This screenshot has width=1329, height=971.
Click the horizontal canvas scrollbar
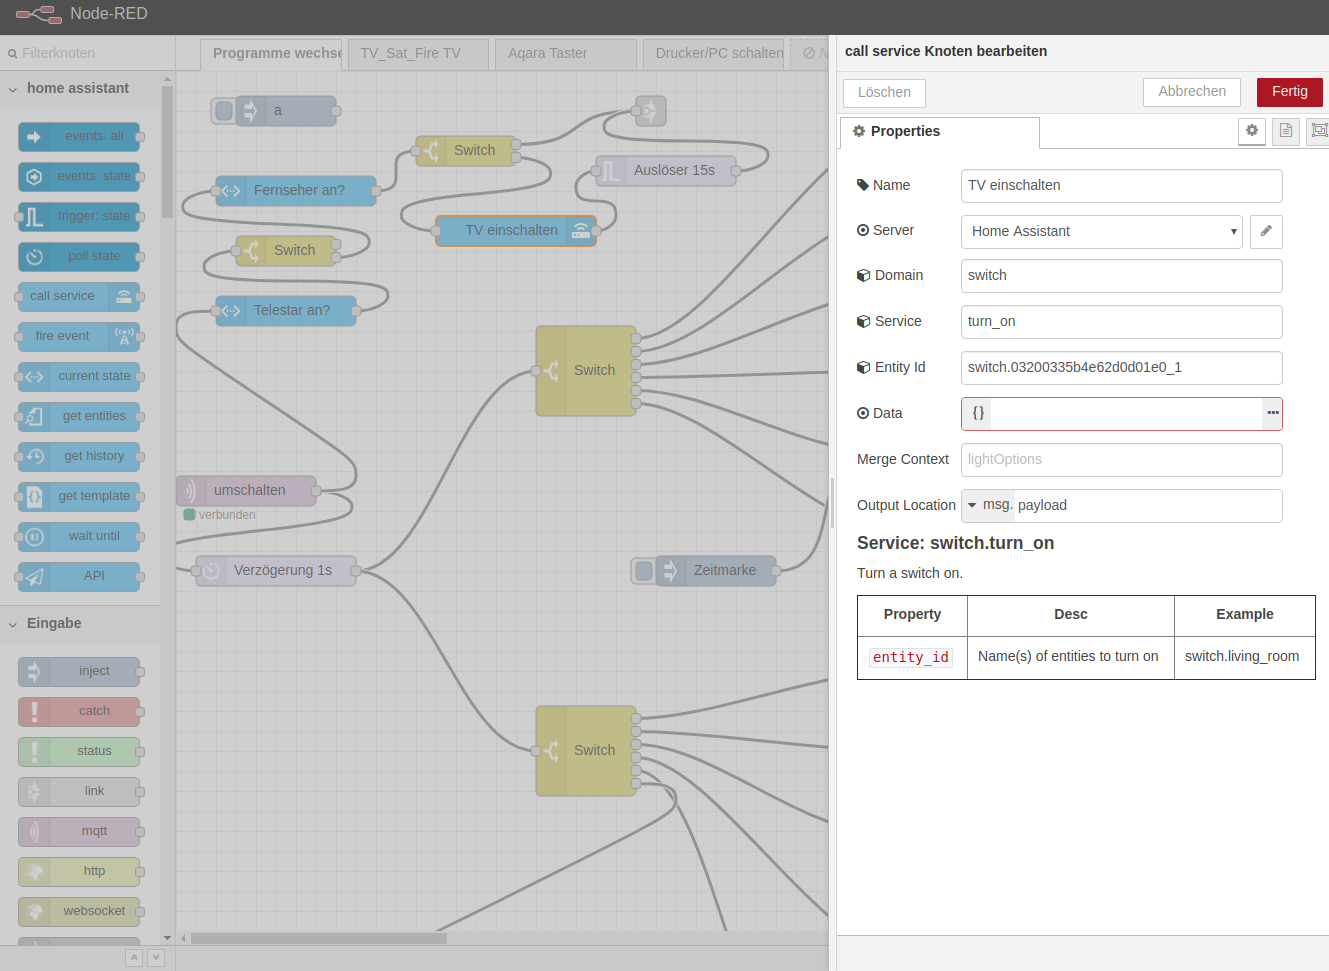click(318, 938)
